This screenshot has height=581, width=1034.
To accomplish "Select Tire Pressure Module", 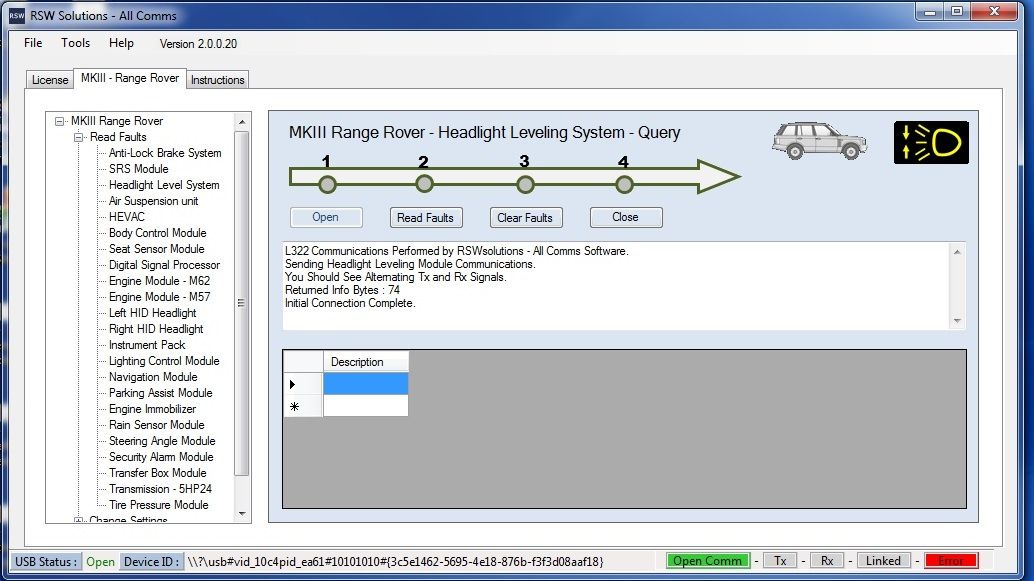I will click(x=158, y=505).
